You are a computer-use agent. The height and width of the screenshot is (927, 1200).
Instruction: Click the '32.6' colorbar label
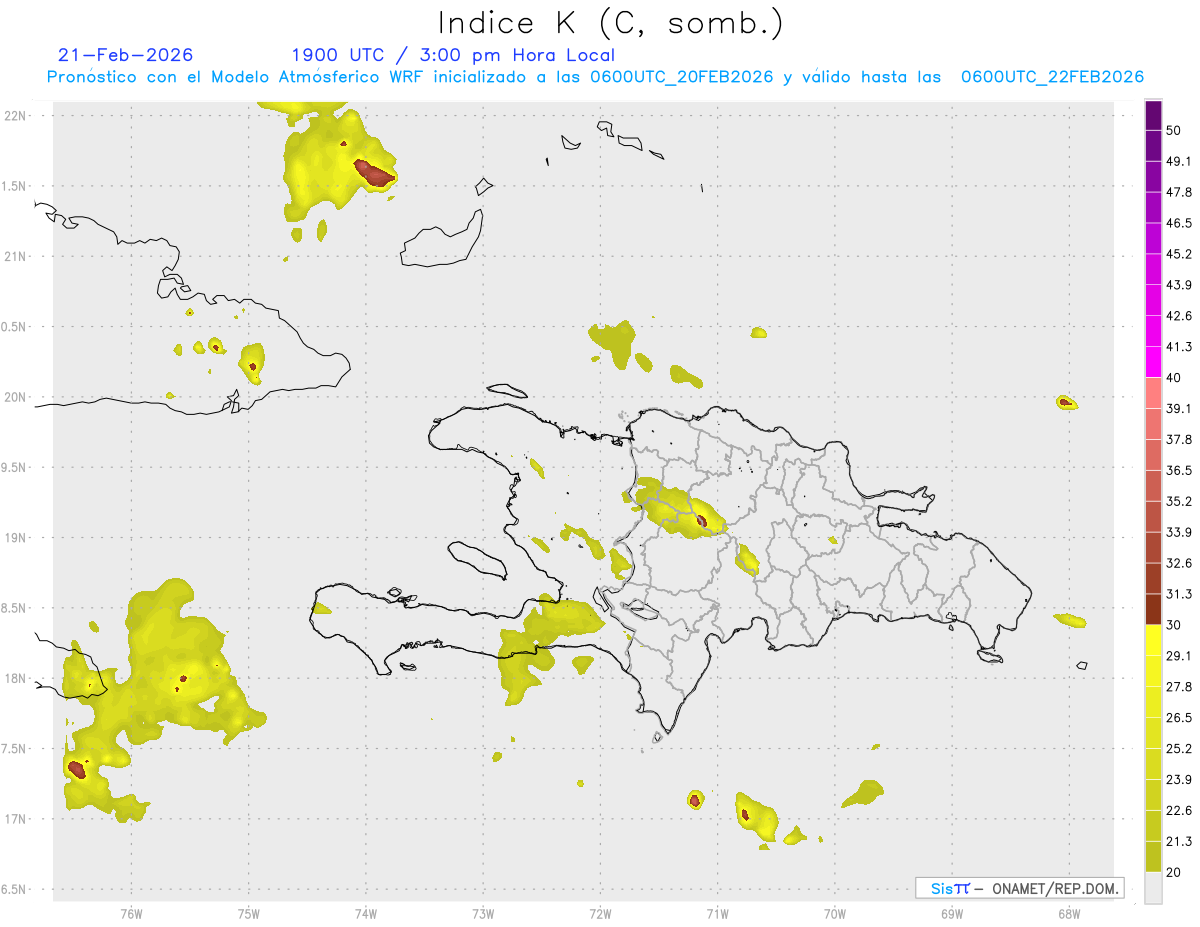click(x=1179, y=563)
